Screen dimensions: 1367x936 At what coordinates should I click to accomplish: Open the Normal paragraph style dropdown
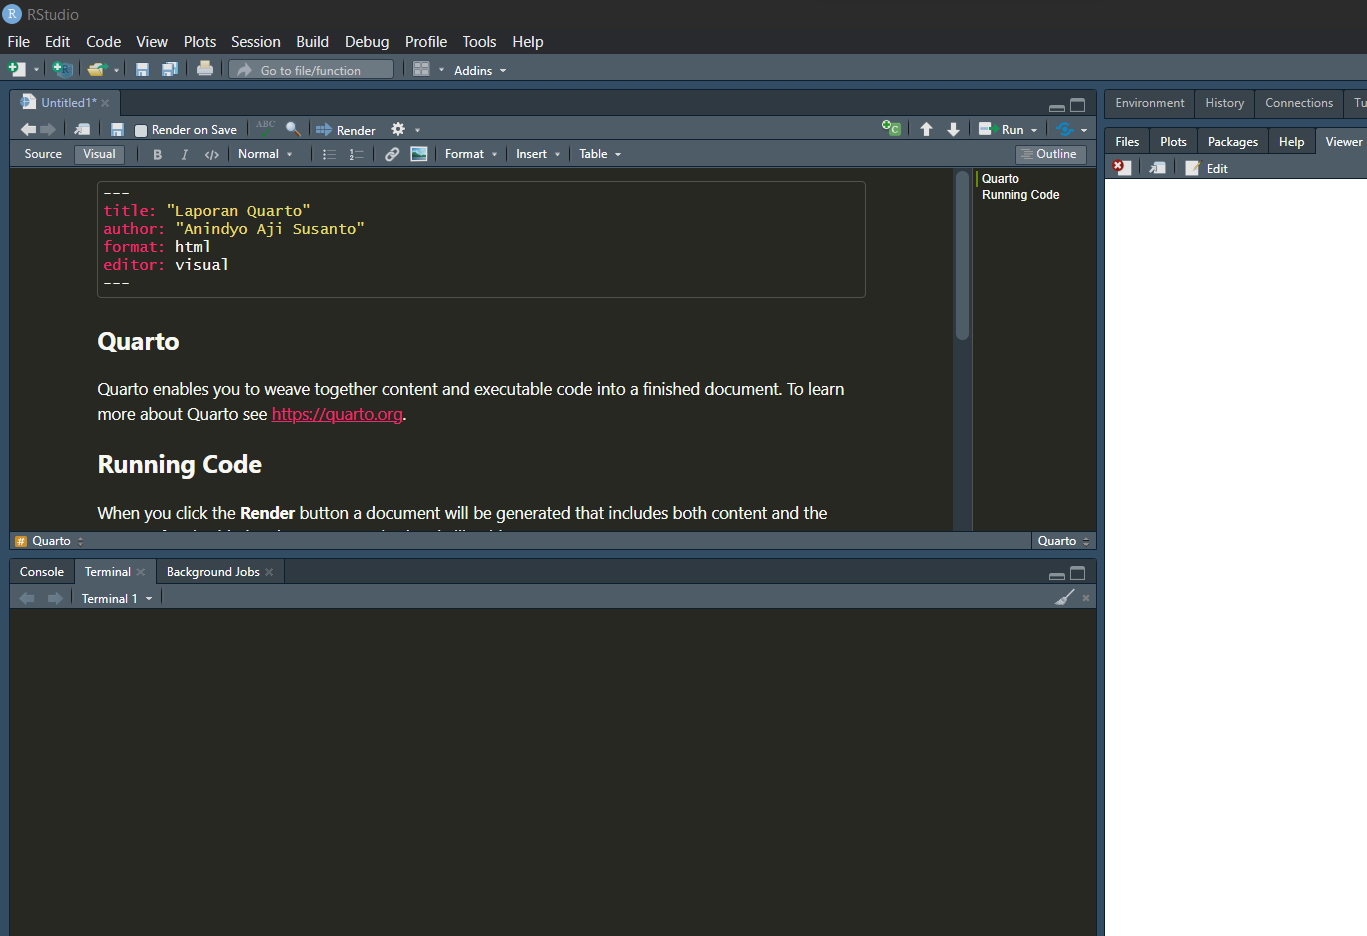265,154
